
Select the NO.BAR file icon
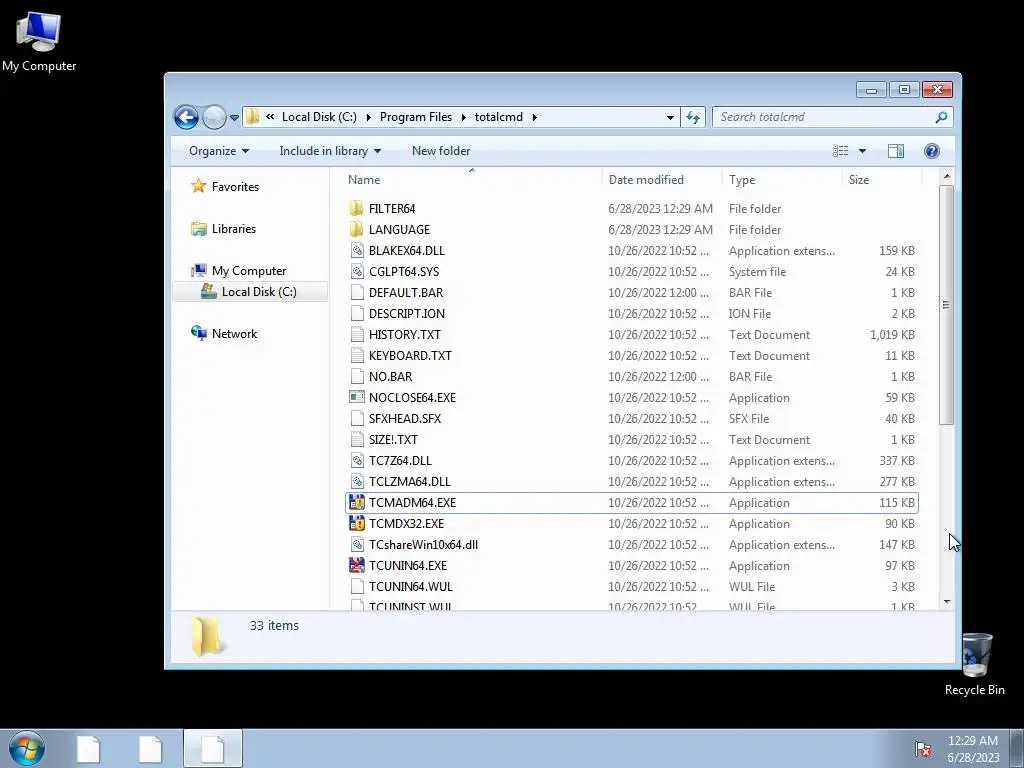click(x=357, y=377)
